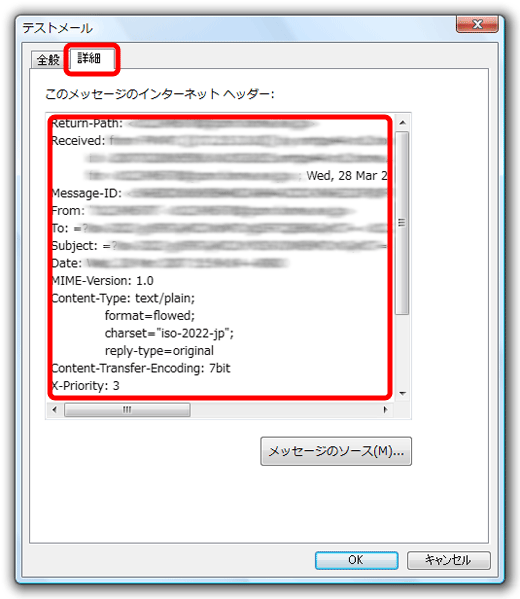Image resolution: width=520 pixels, height=599 pixels.
Task: Switch to the 全般 tab
Action: 48,60
